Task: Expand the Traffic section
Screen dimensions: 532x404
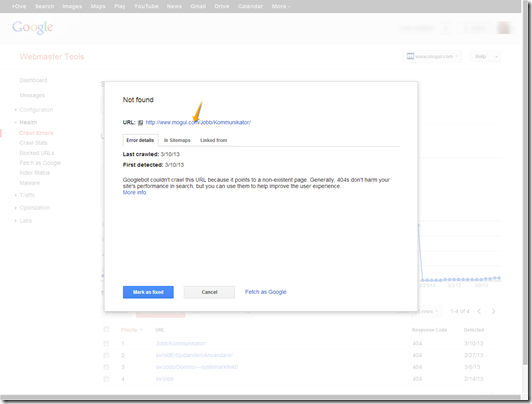Action: (27, 195)
